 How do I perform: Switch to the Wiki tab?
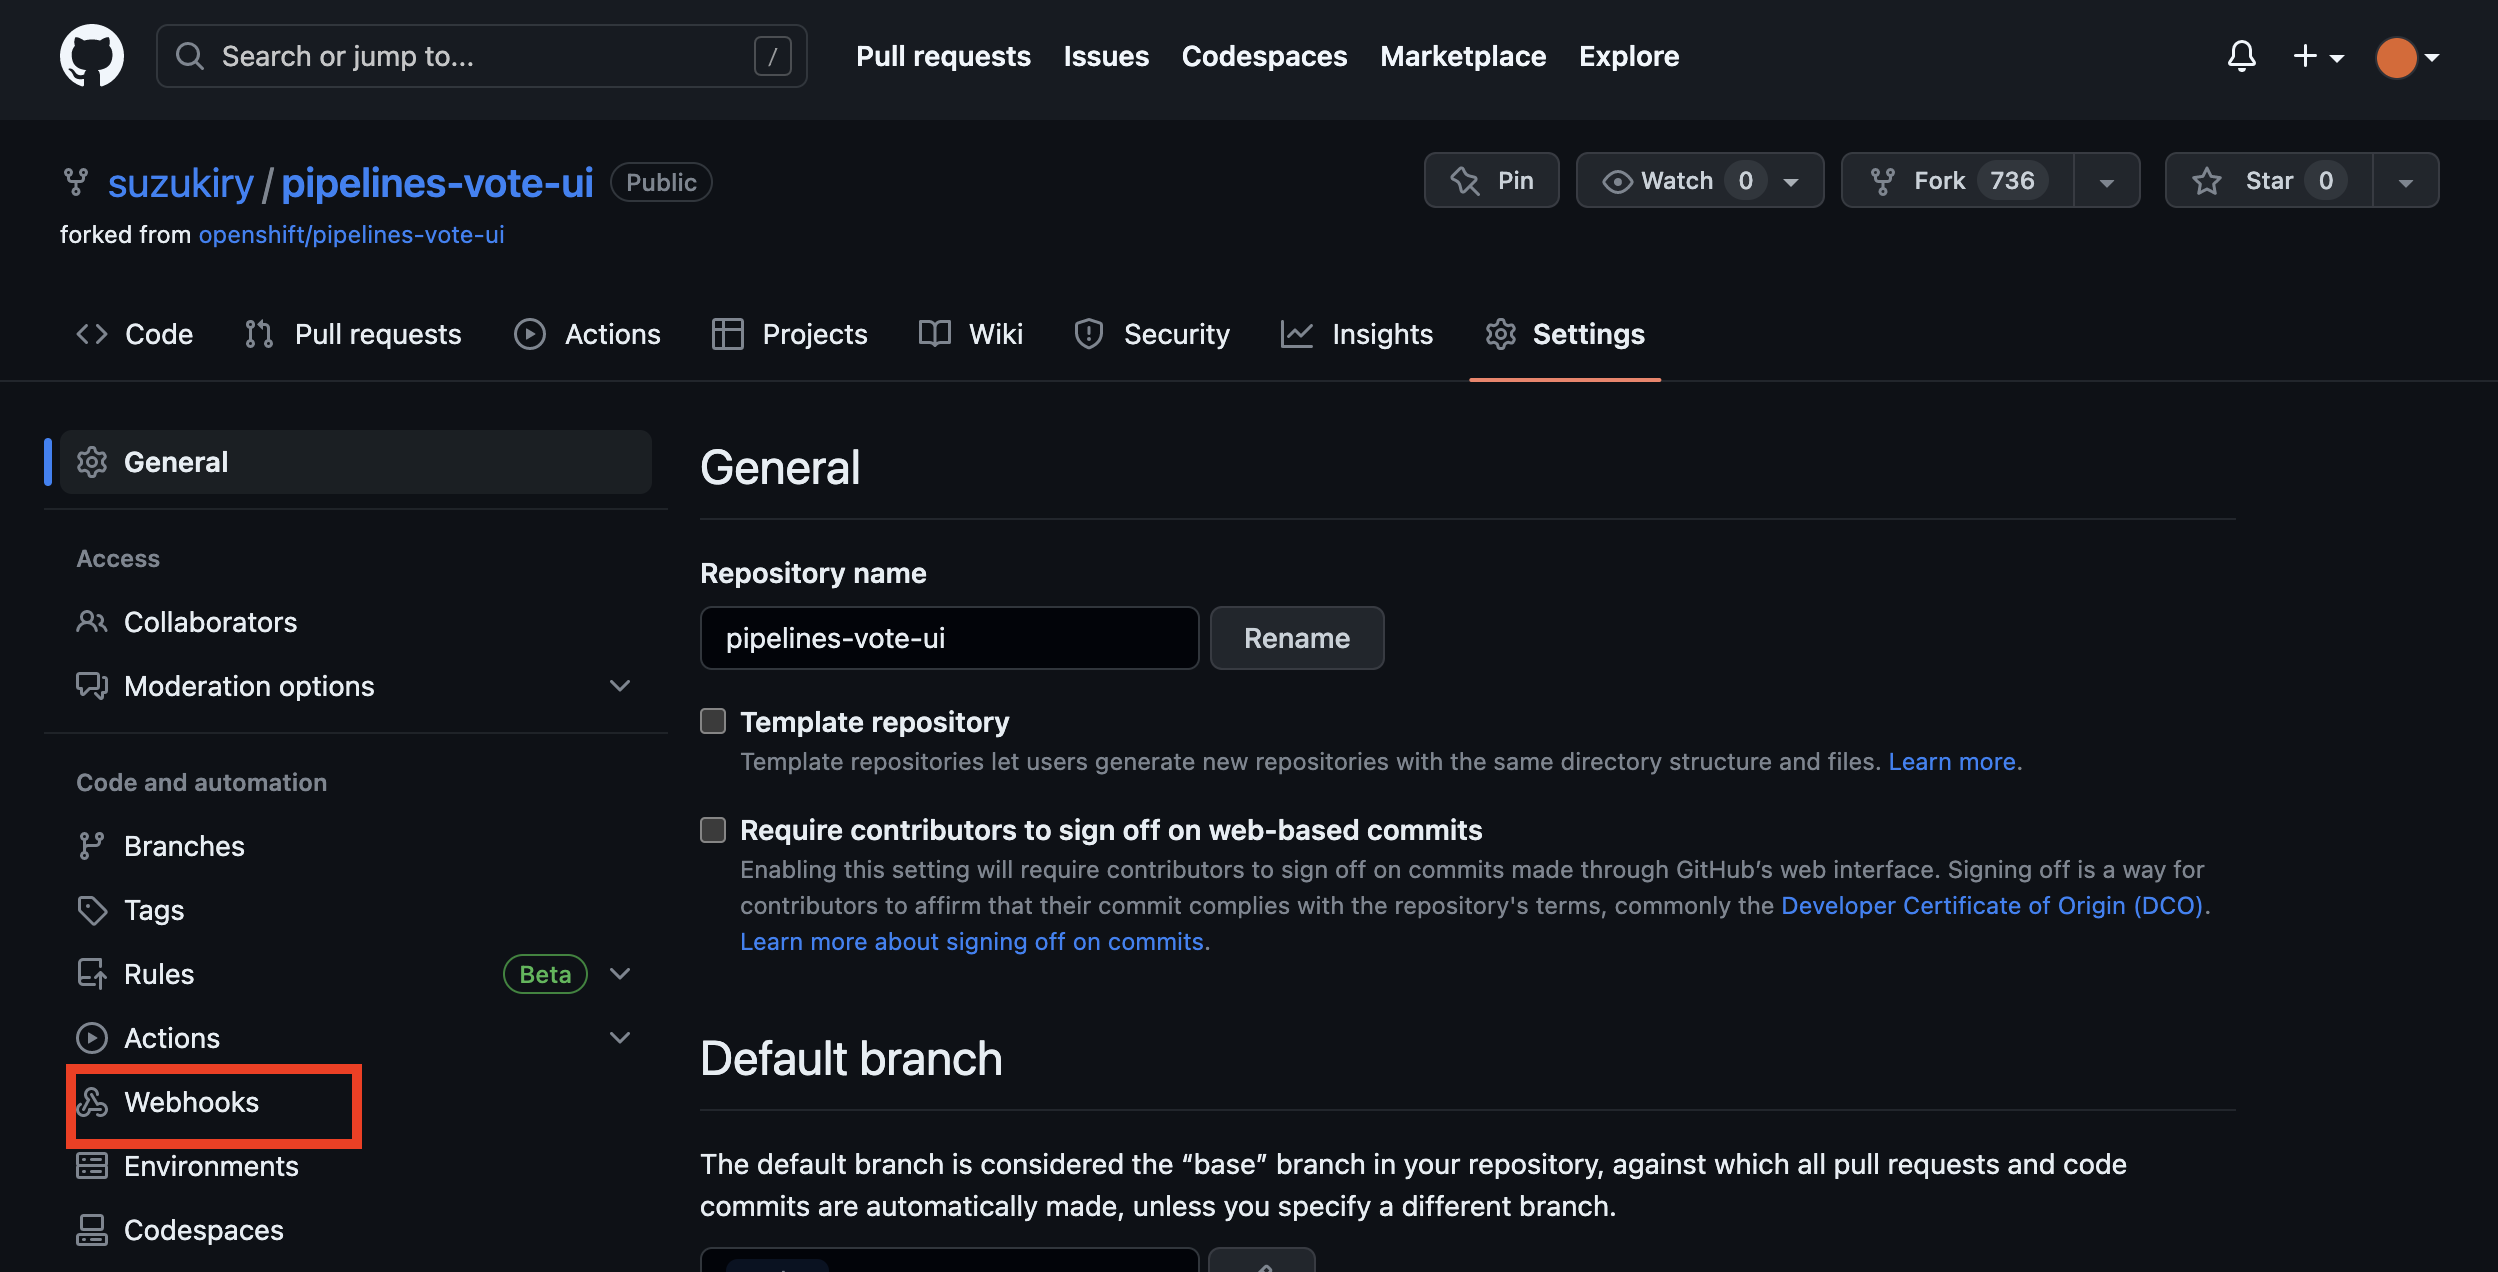(x=970, y=334)
